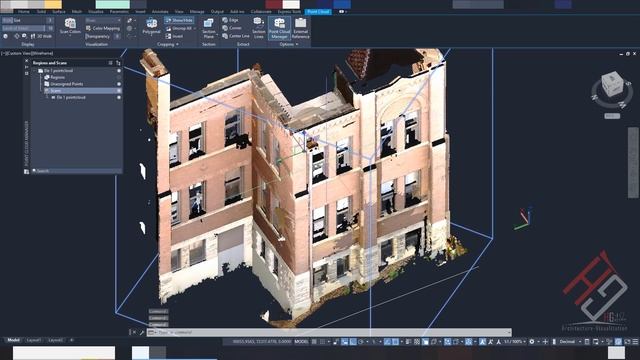This screenshot has height=360, width=640.
Task: Toggle visibility of child scan pointcloud
Action: tap(119, 98)
